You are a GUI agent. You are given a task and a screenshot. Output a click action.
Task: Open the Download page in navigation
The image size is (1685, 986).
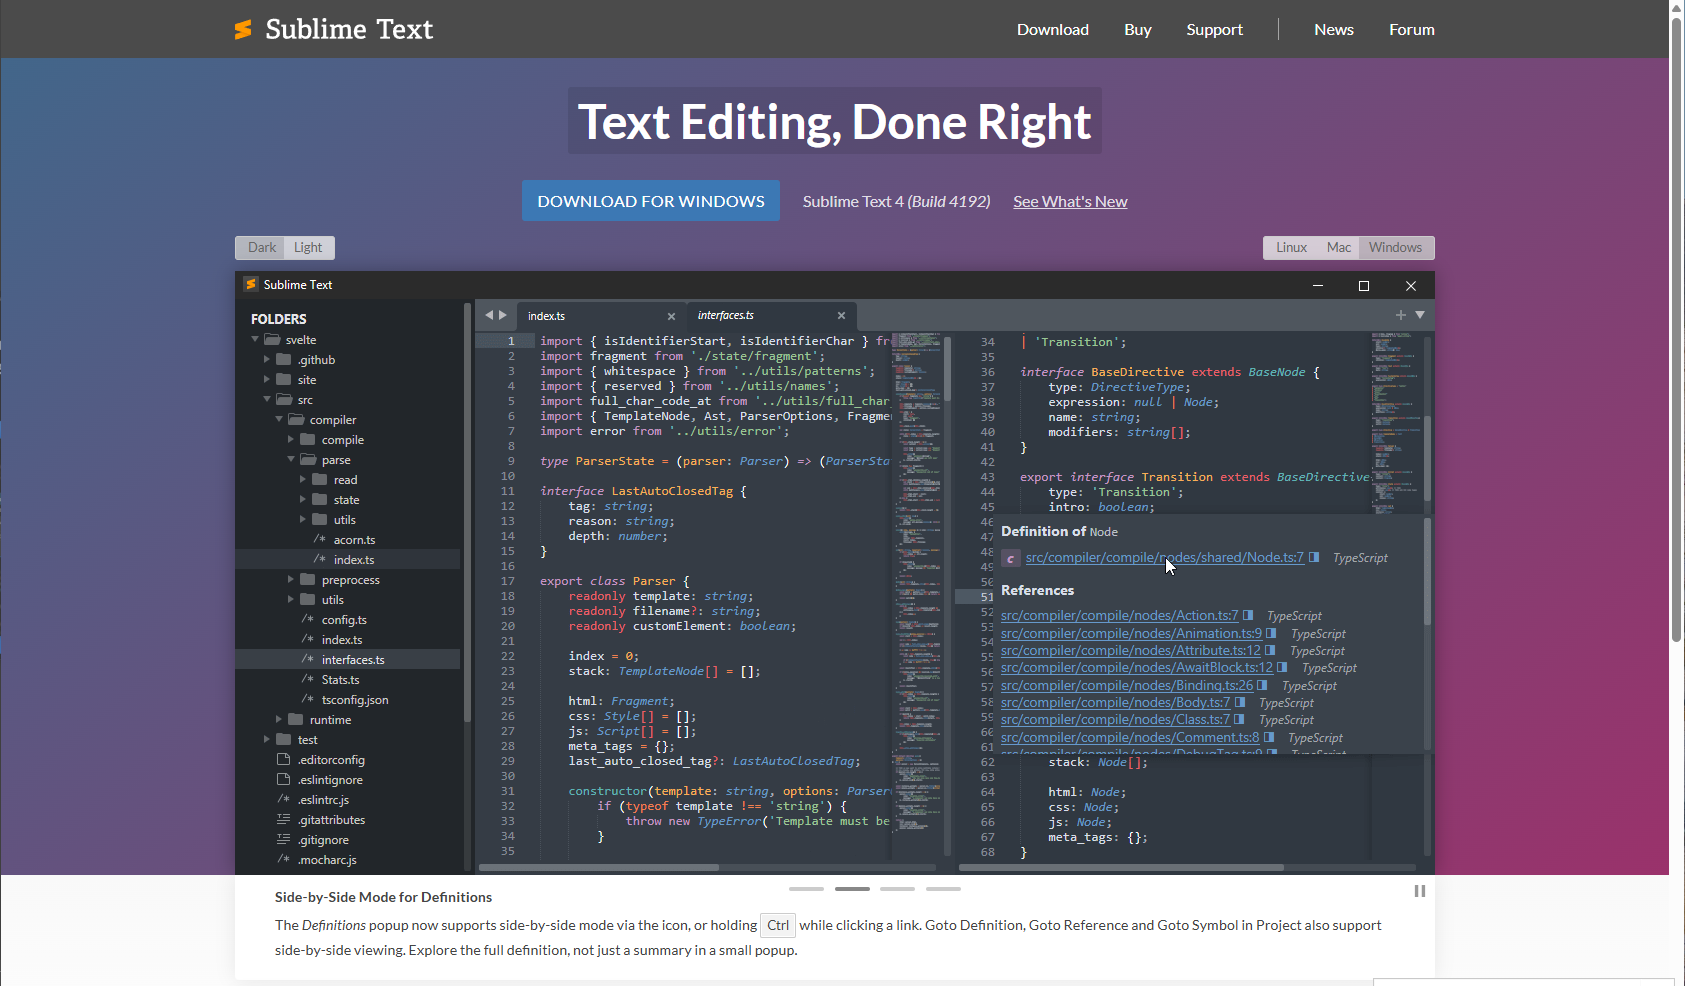[1053, 30]
